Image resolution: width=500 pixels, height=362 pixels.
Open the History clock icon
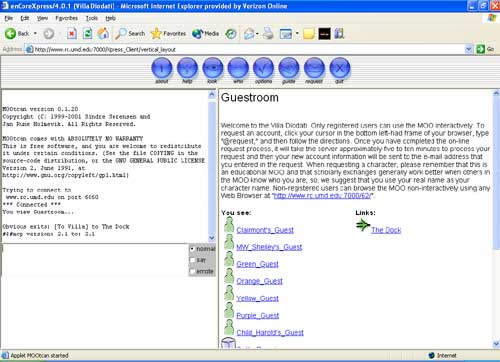coord(231,34)
